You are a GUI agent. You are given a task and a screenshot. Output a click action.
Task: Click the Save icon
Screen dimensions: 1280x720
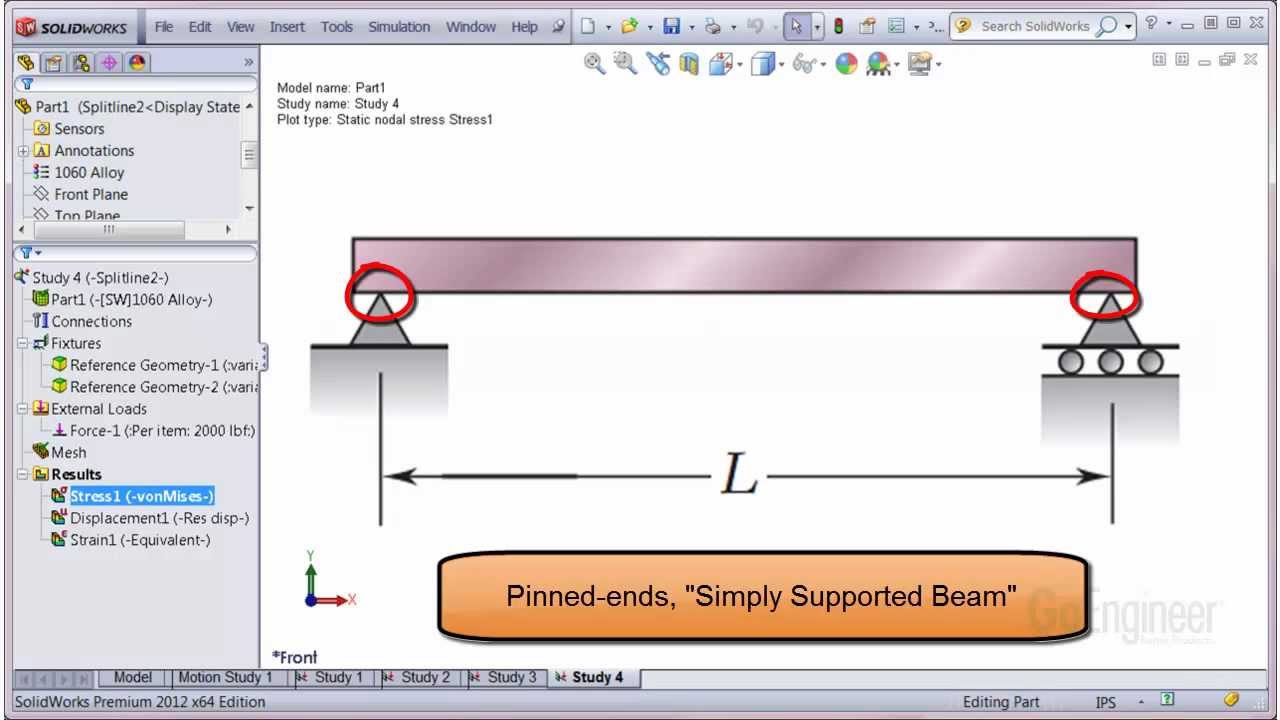(672, 26)
